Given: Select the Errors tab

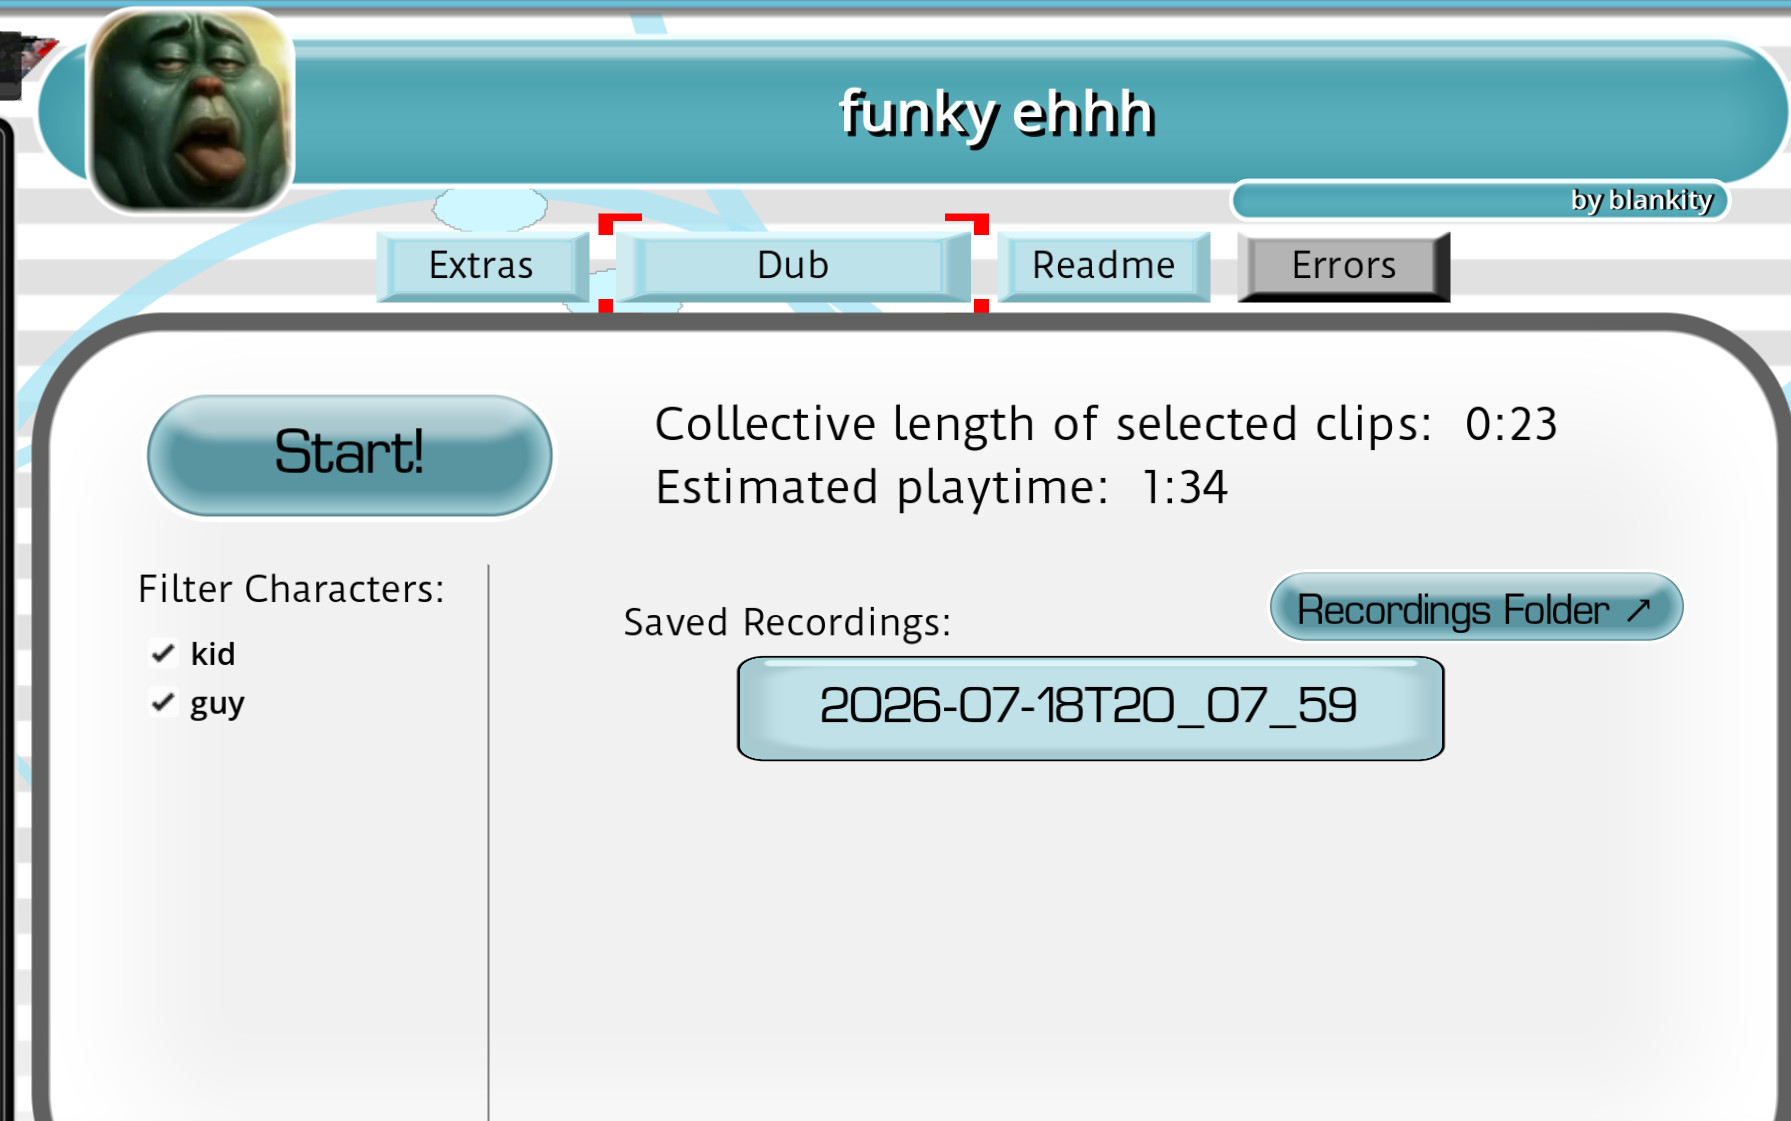Looking at the screenshot, I should 1343,266.
